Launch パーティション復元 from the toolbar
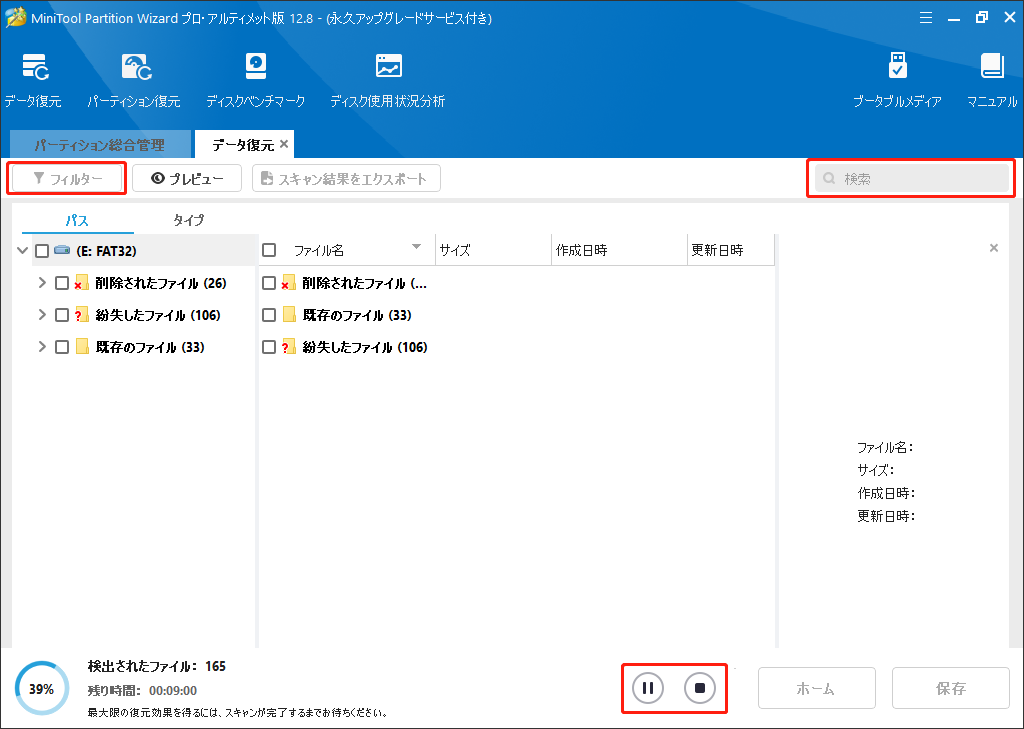 pyautogui.click(x=134, y=80)
